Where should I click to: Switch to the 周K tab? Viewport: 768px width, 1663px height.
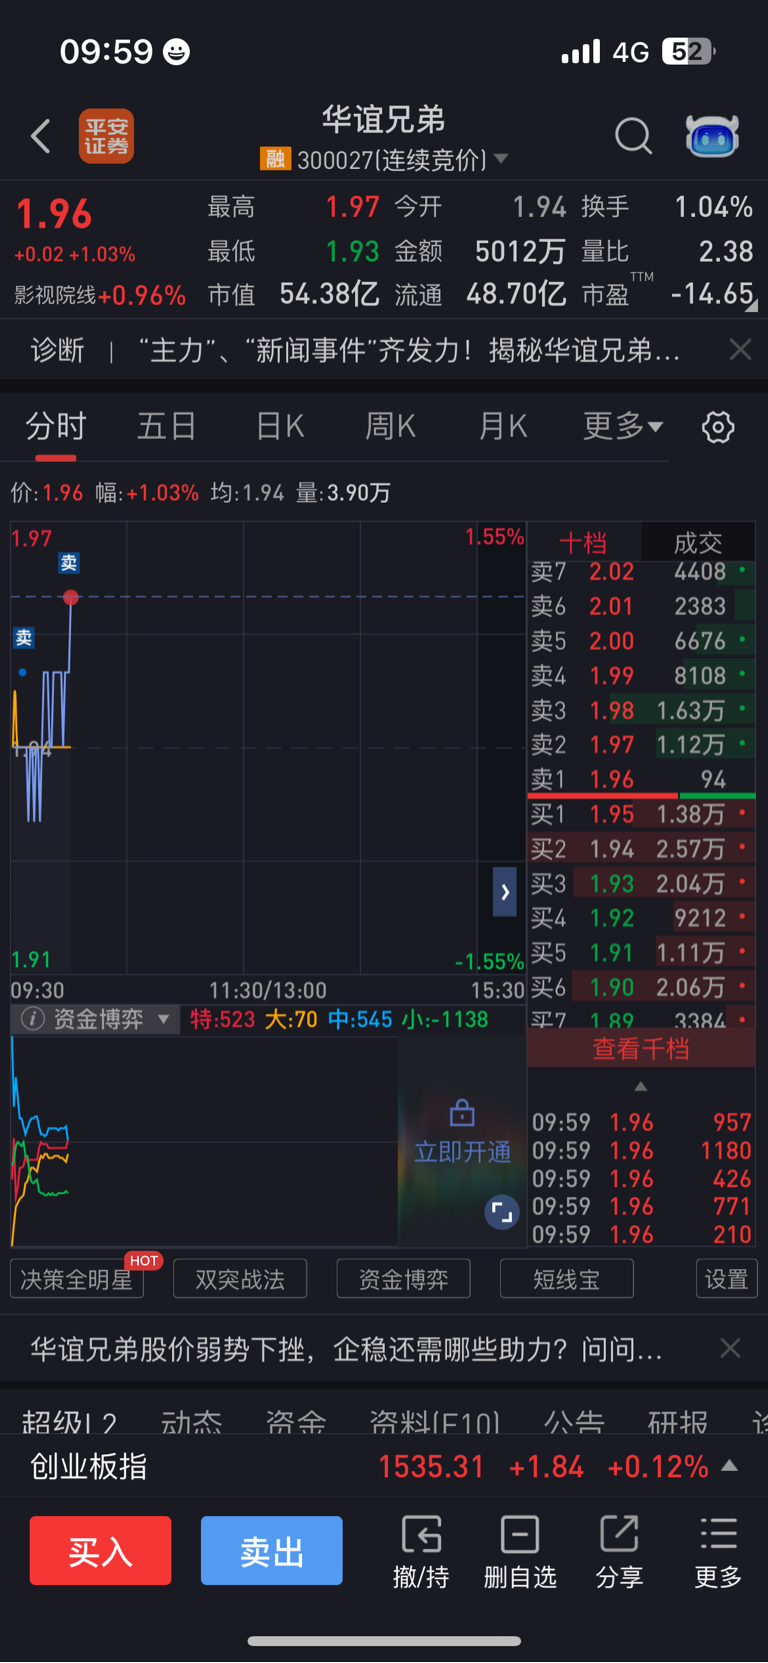click(x=391, y=427)
